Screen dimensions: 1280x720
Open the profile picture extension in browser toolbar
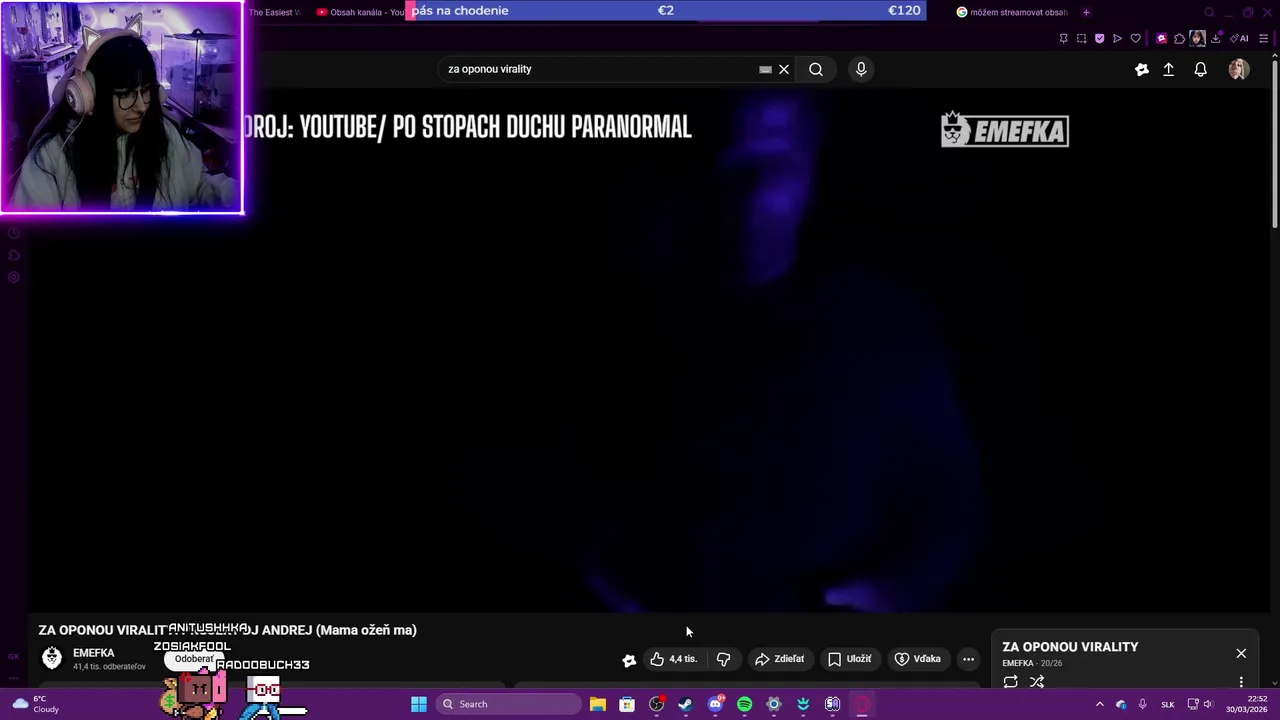click(x=1197, y=38)
